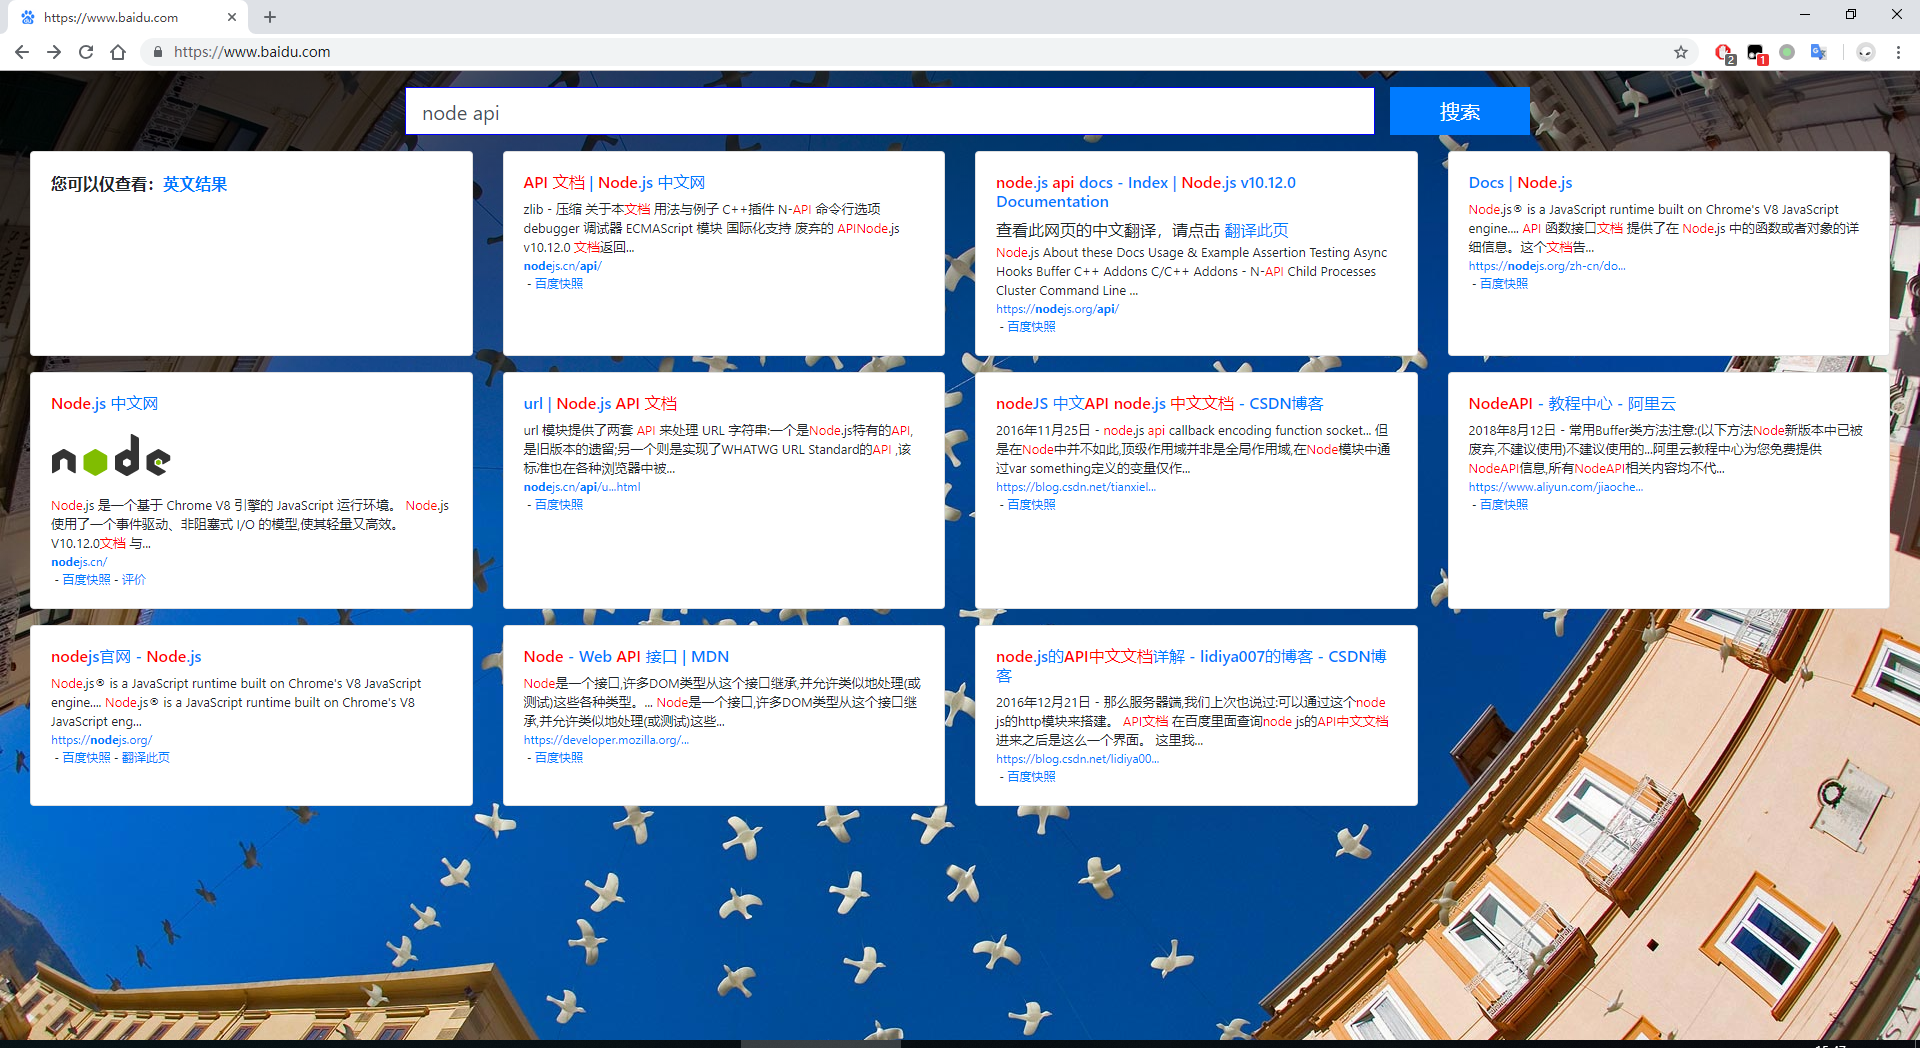The width and height of the screenshot is (1920, 1048).
Task: Open the red ad-blocker extension icon
Action: (1724, 53)
